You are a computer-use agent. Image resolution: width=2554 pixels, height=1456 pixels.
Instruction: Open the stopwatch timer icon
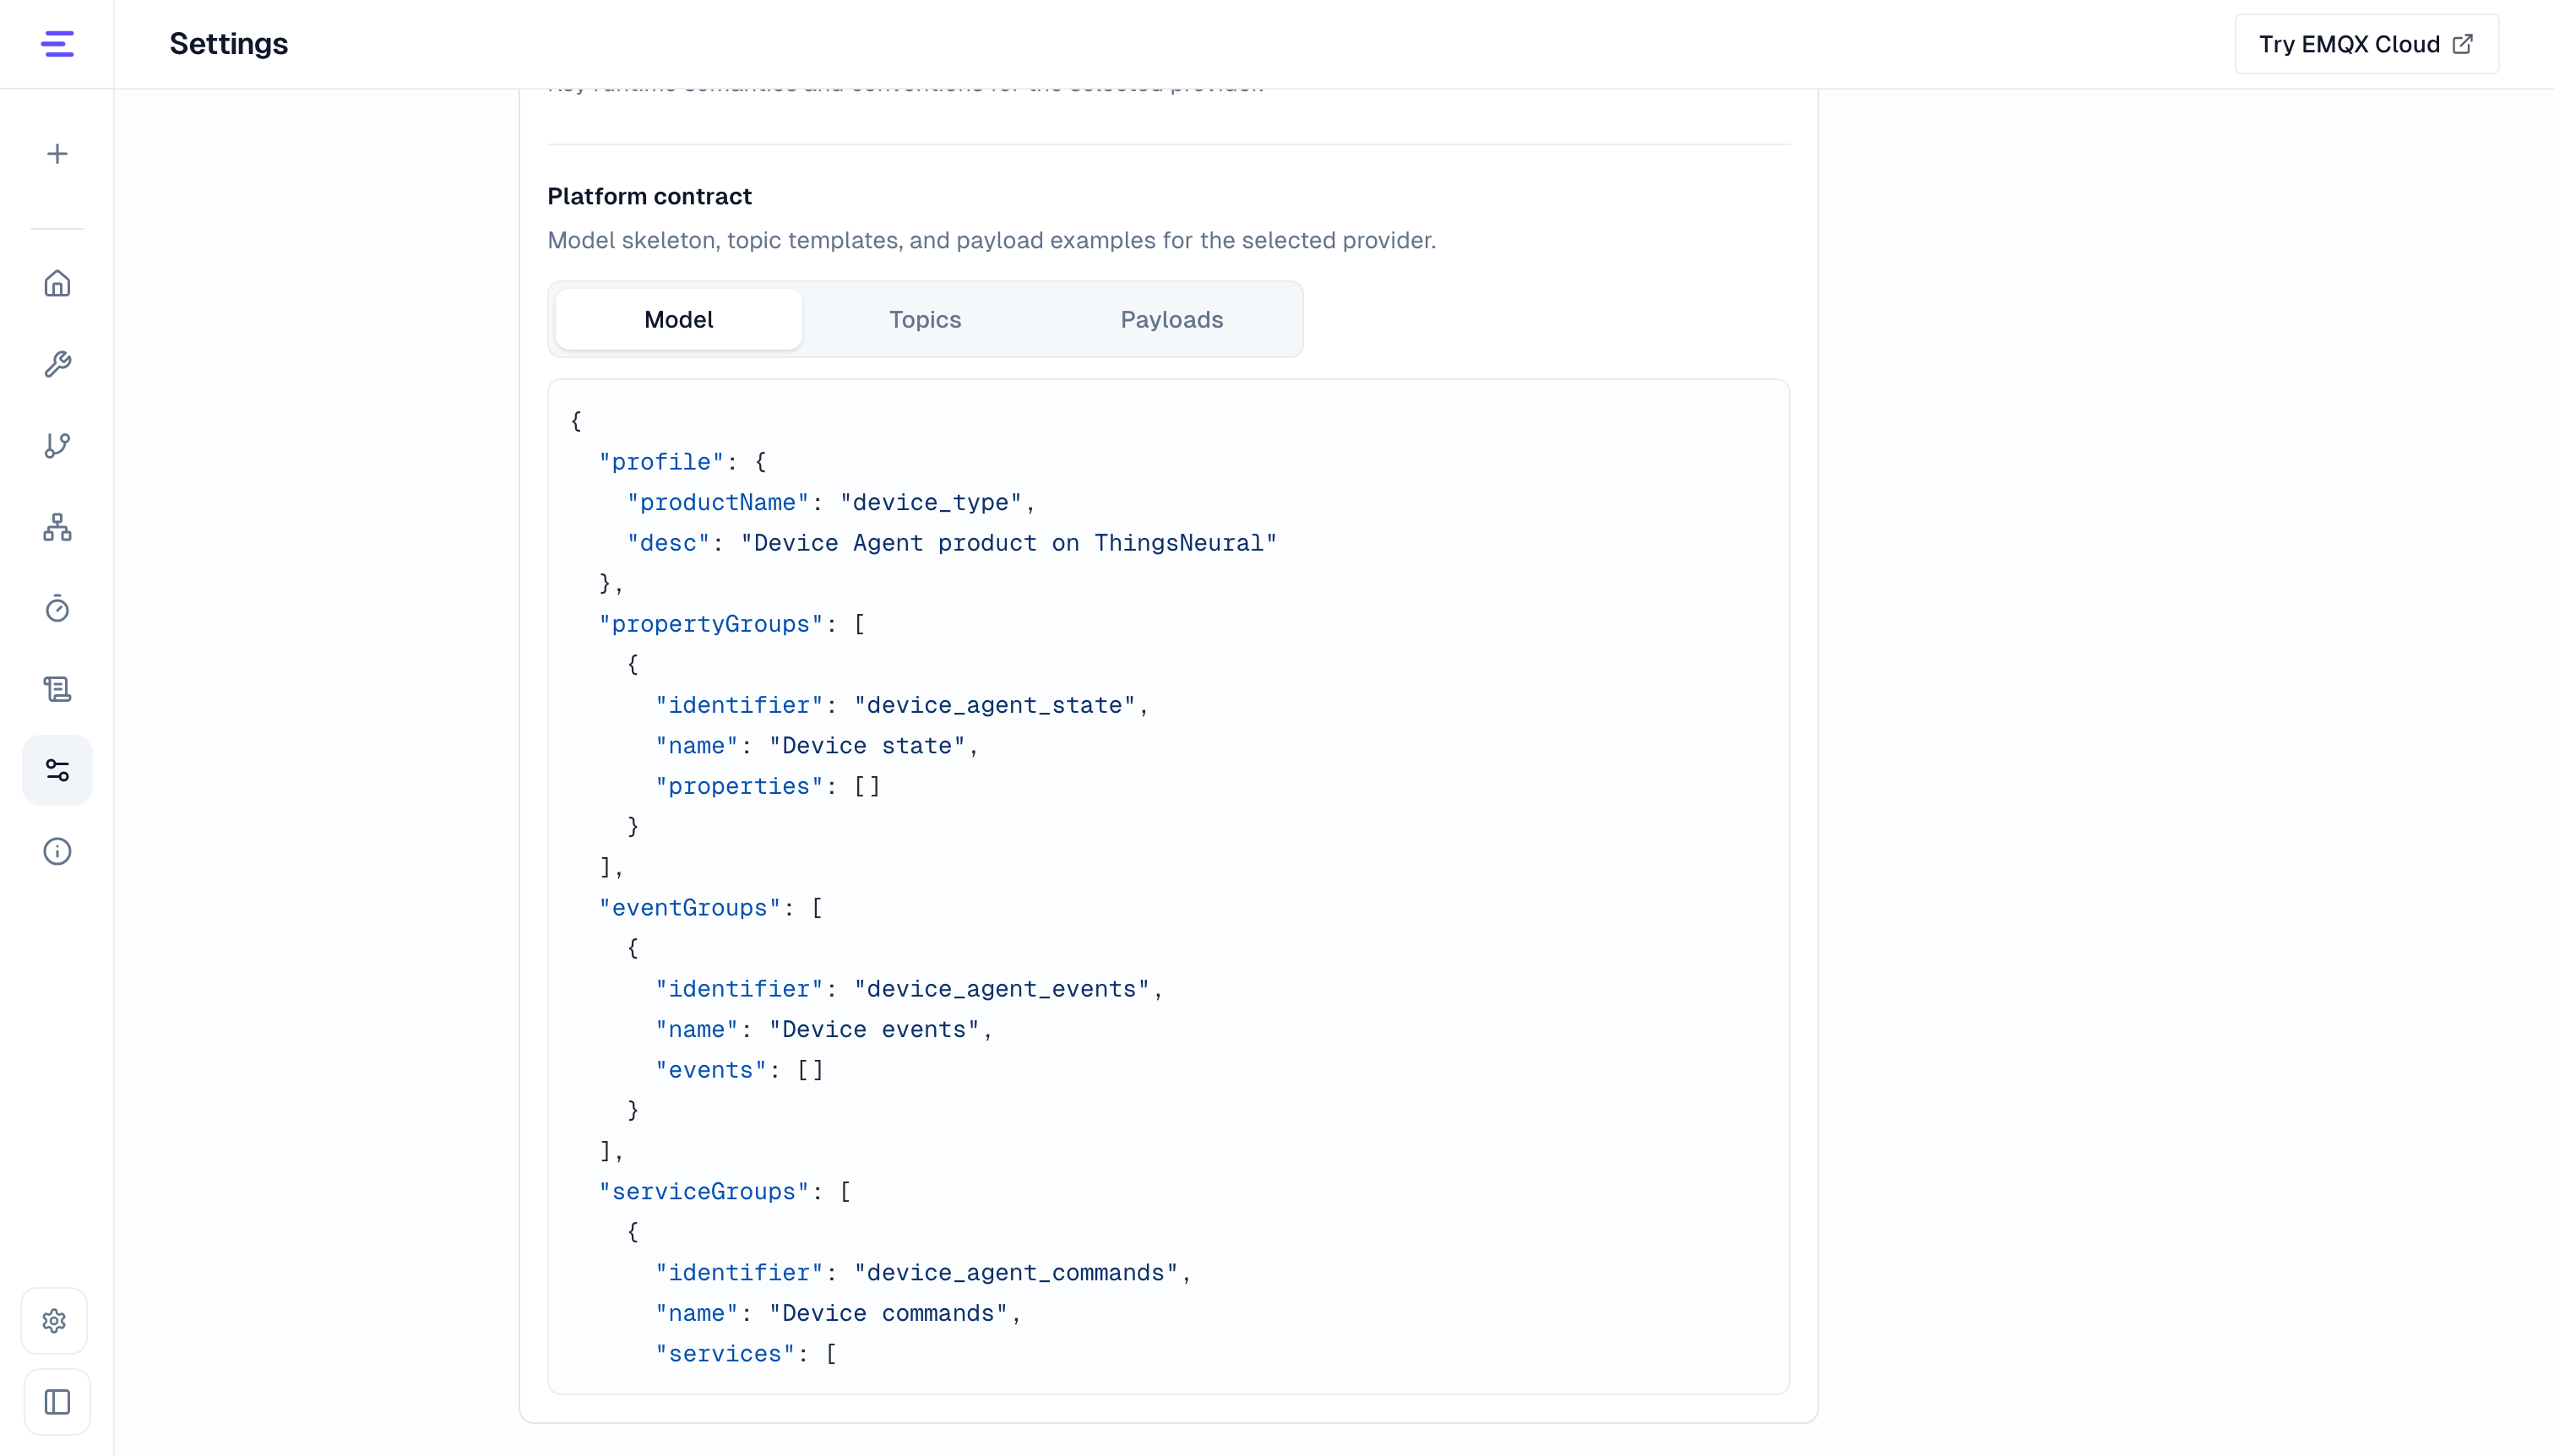tap(57, 608)
